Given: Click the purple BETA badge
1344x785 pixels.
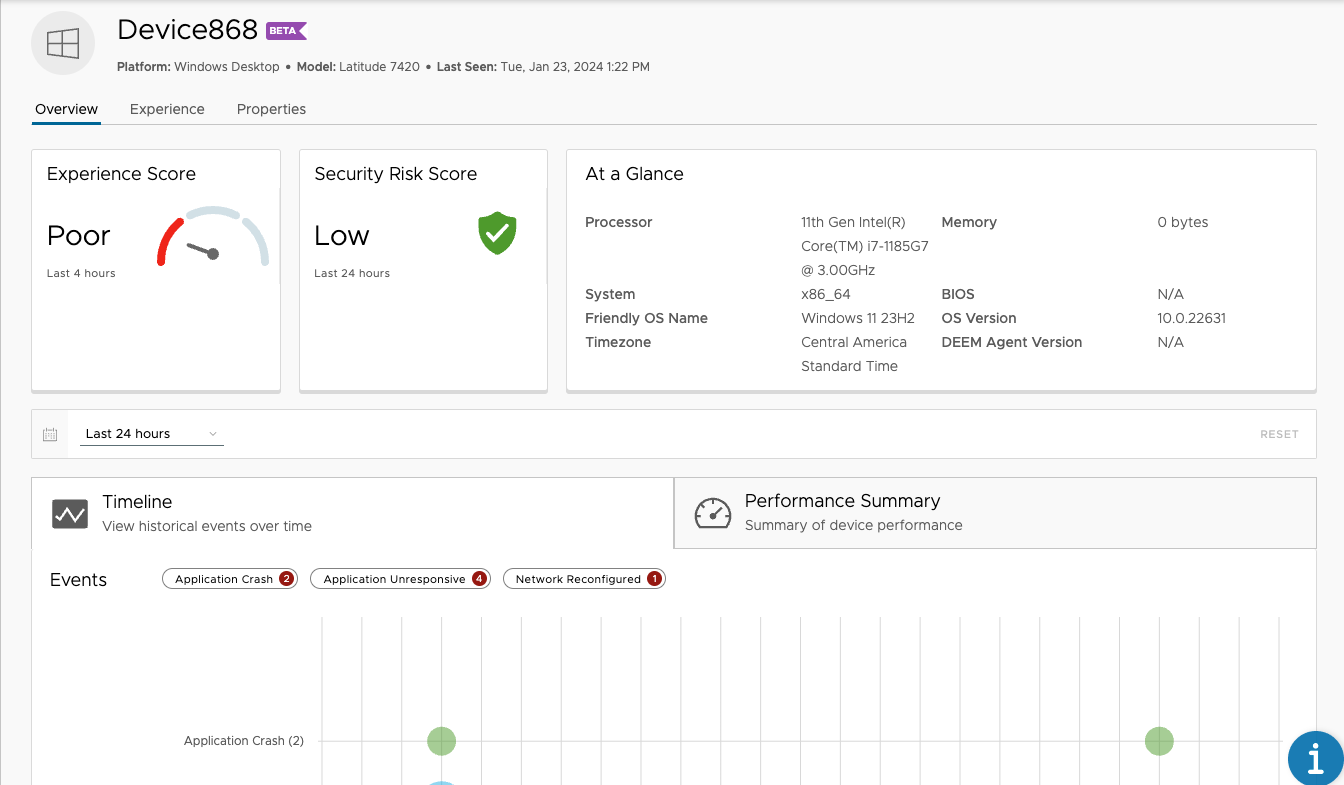Looking at the screenshot, I should point(286,31).
